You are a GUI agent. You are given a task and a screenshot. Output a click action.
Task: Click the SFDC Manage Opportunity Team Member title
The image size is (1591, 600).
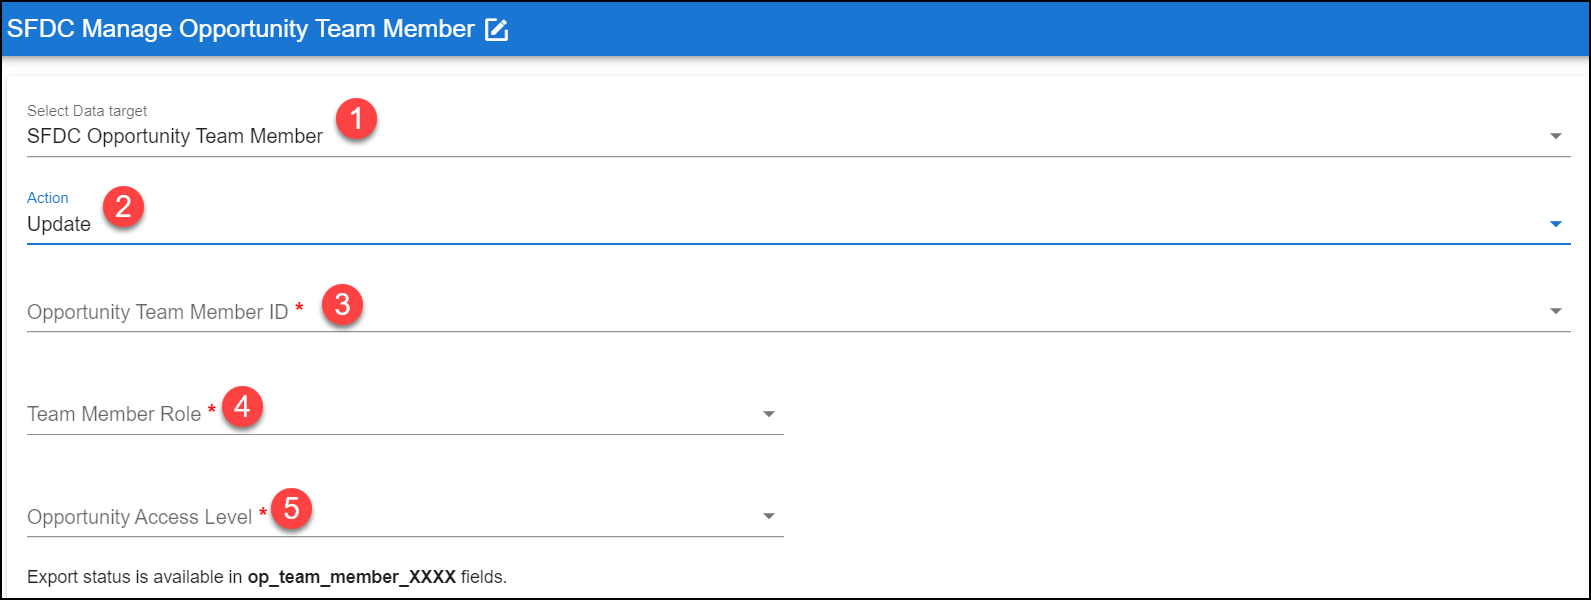click(x=240, y=29)
